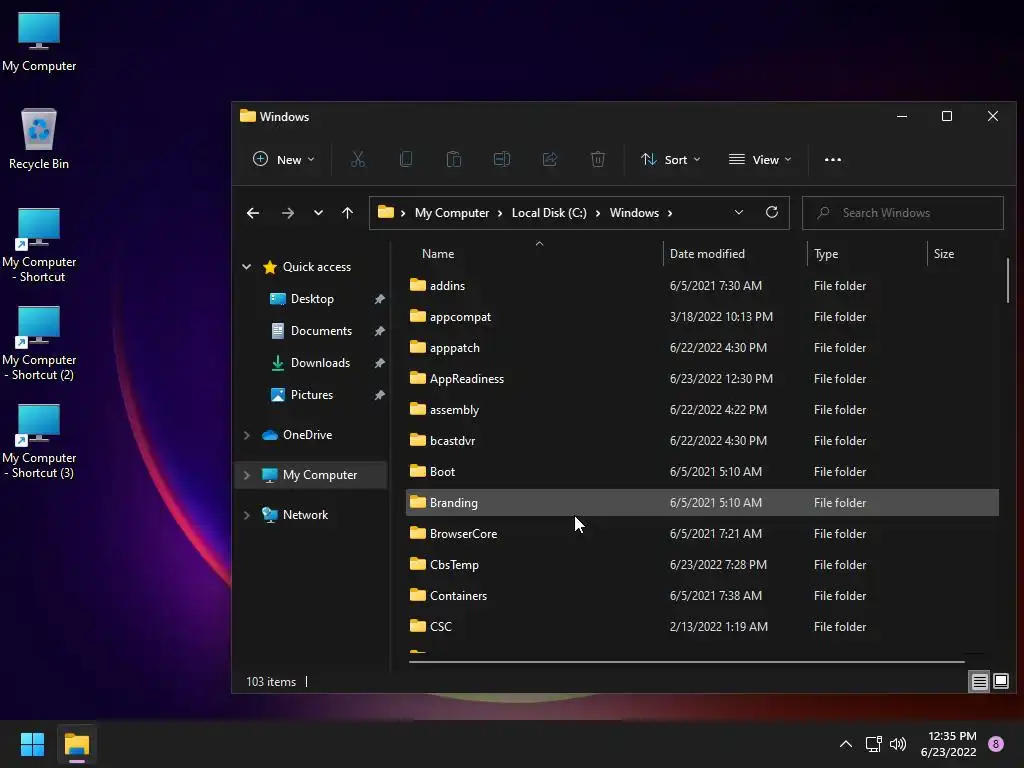This screenshot has height=768, width=1024.
Task: Click the Rename icon in toolbar
Action: click(502, 159)
